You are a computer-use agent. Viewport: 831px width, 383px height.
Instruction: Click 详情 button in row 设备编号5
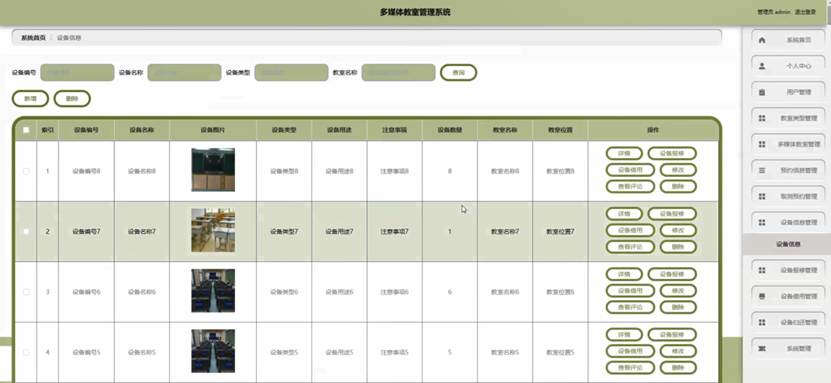tap(624, 335)
